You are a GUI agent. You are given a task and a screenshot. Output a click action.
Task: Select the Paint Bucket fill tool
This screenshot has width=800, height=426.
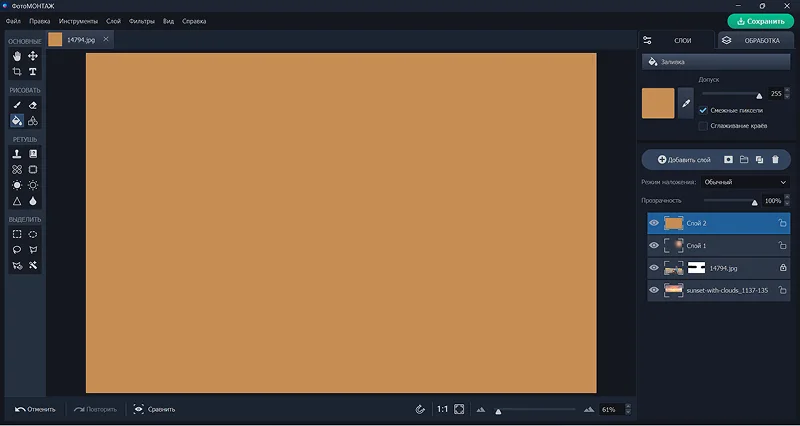[x=17, y=121]
